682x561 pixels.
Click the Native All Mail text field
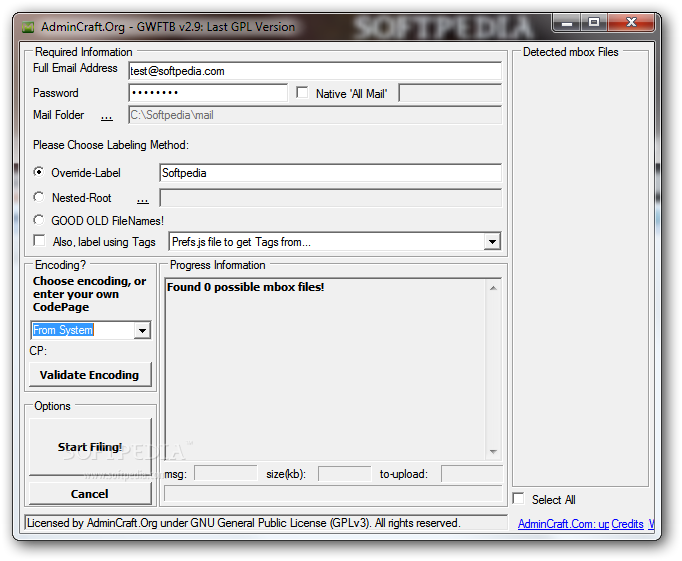(x=450, y=93)
